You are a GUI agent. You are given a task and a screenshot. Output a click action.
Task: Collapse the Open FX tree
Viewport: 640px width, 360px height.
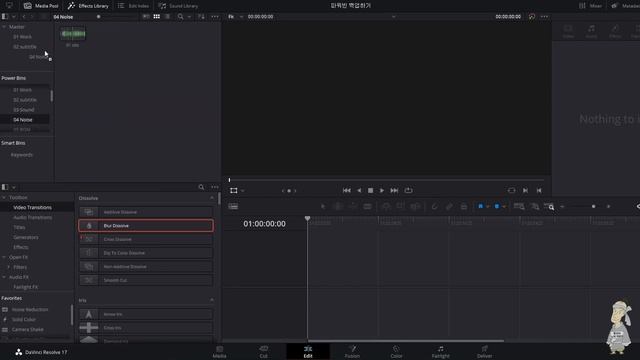(x=4, y=258)
